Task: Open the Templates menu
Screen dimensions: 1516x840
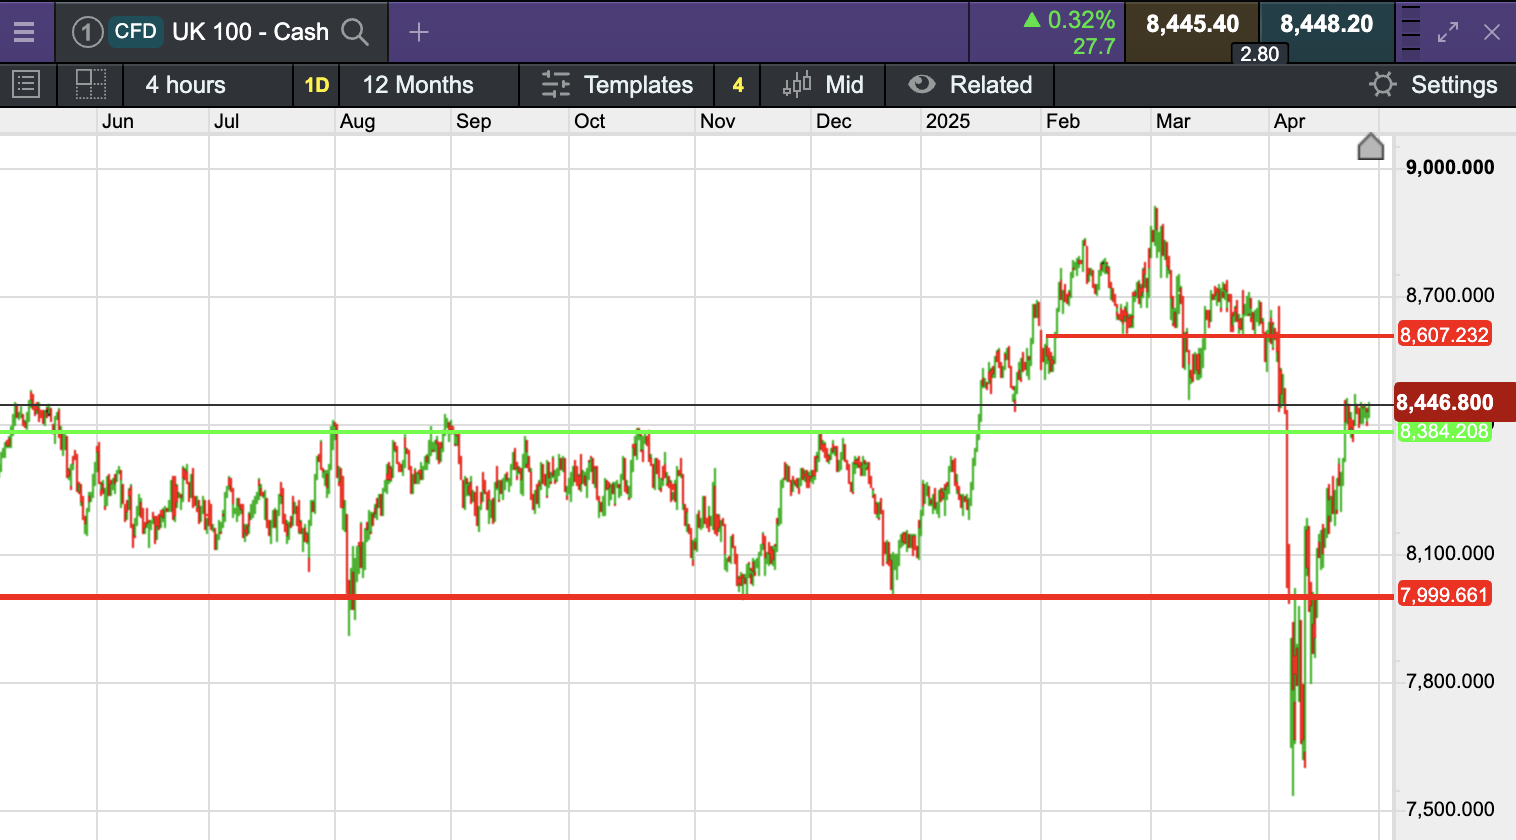Action: pos(617,85)
